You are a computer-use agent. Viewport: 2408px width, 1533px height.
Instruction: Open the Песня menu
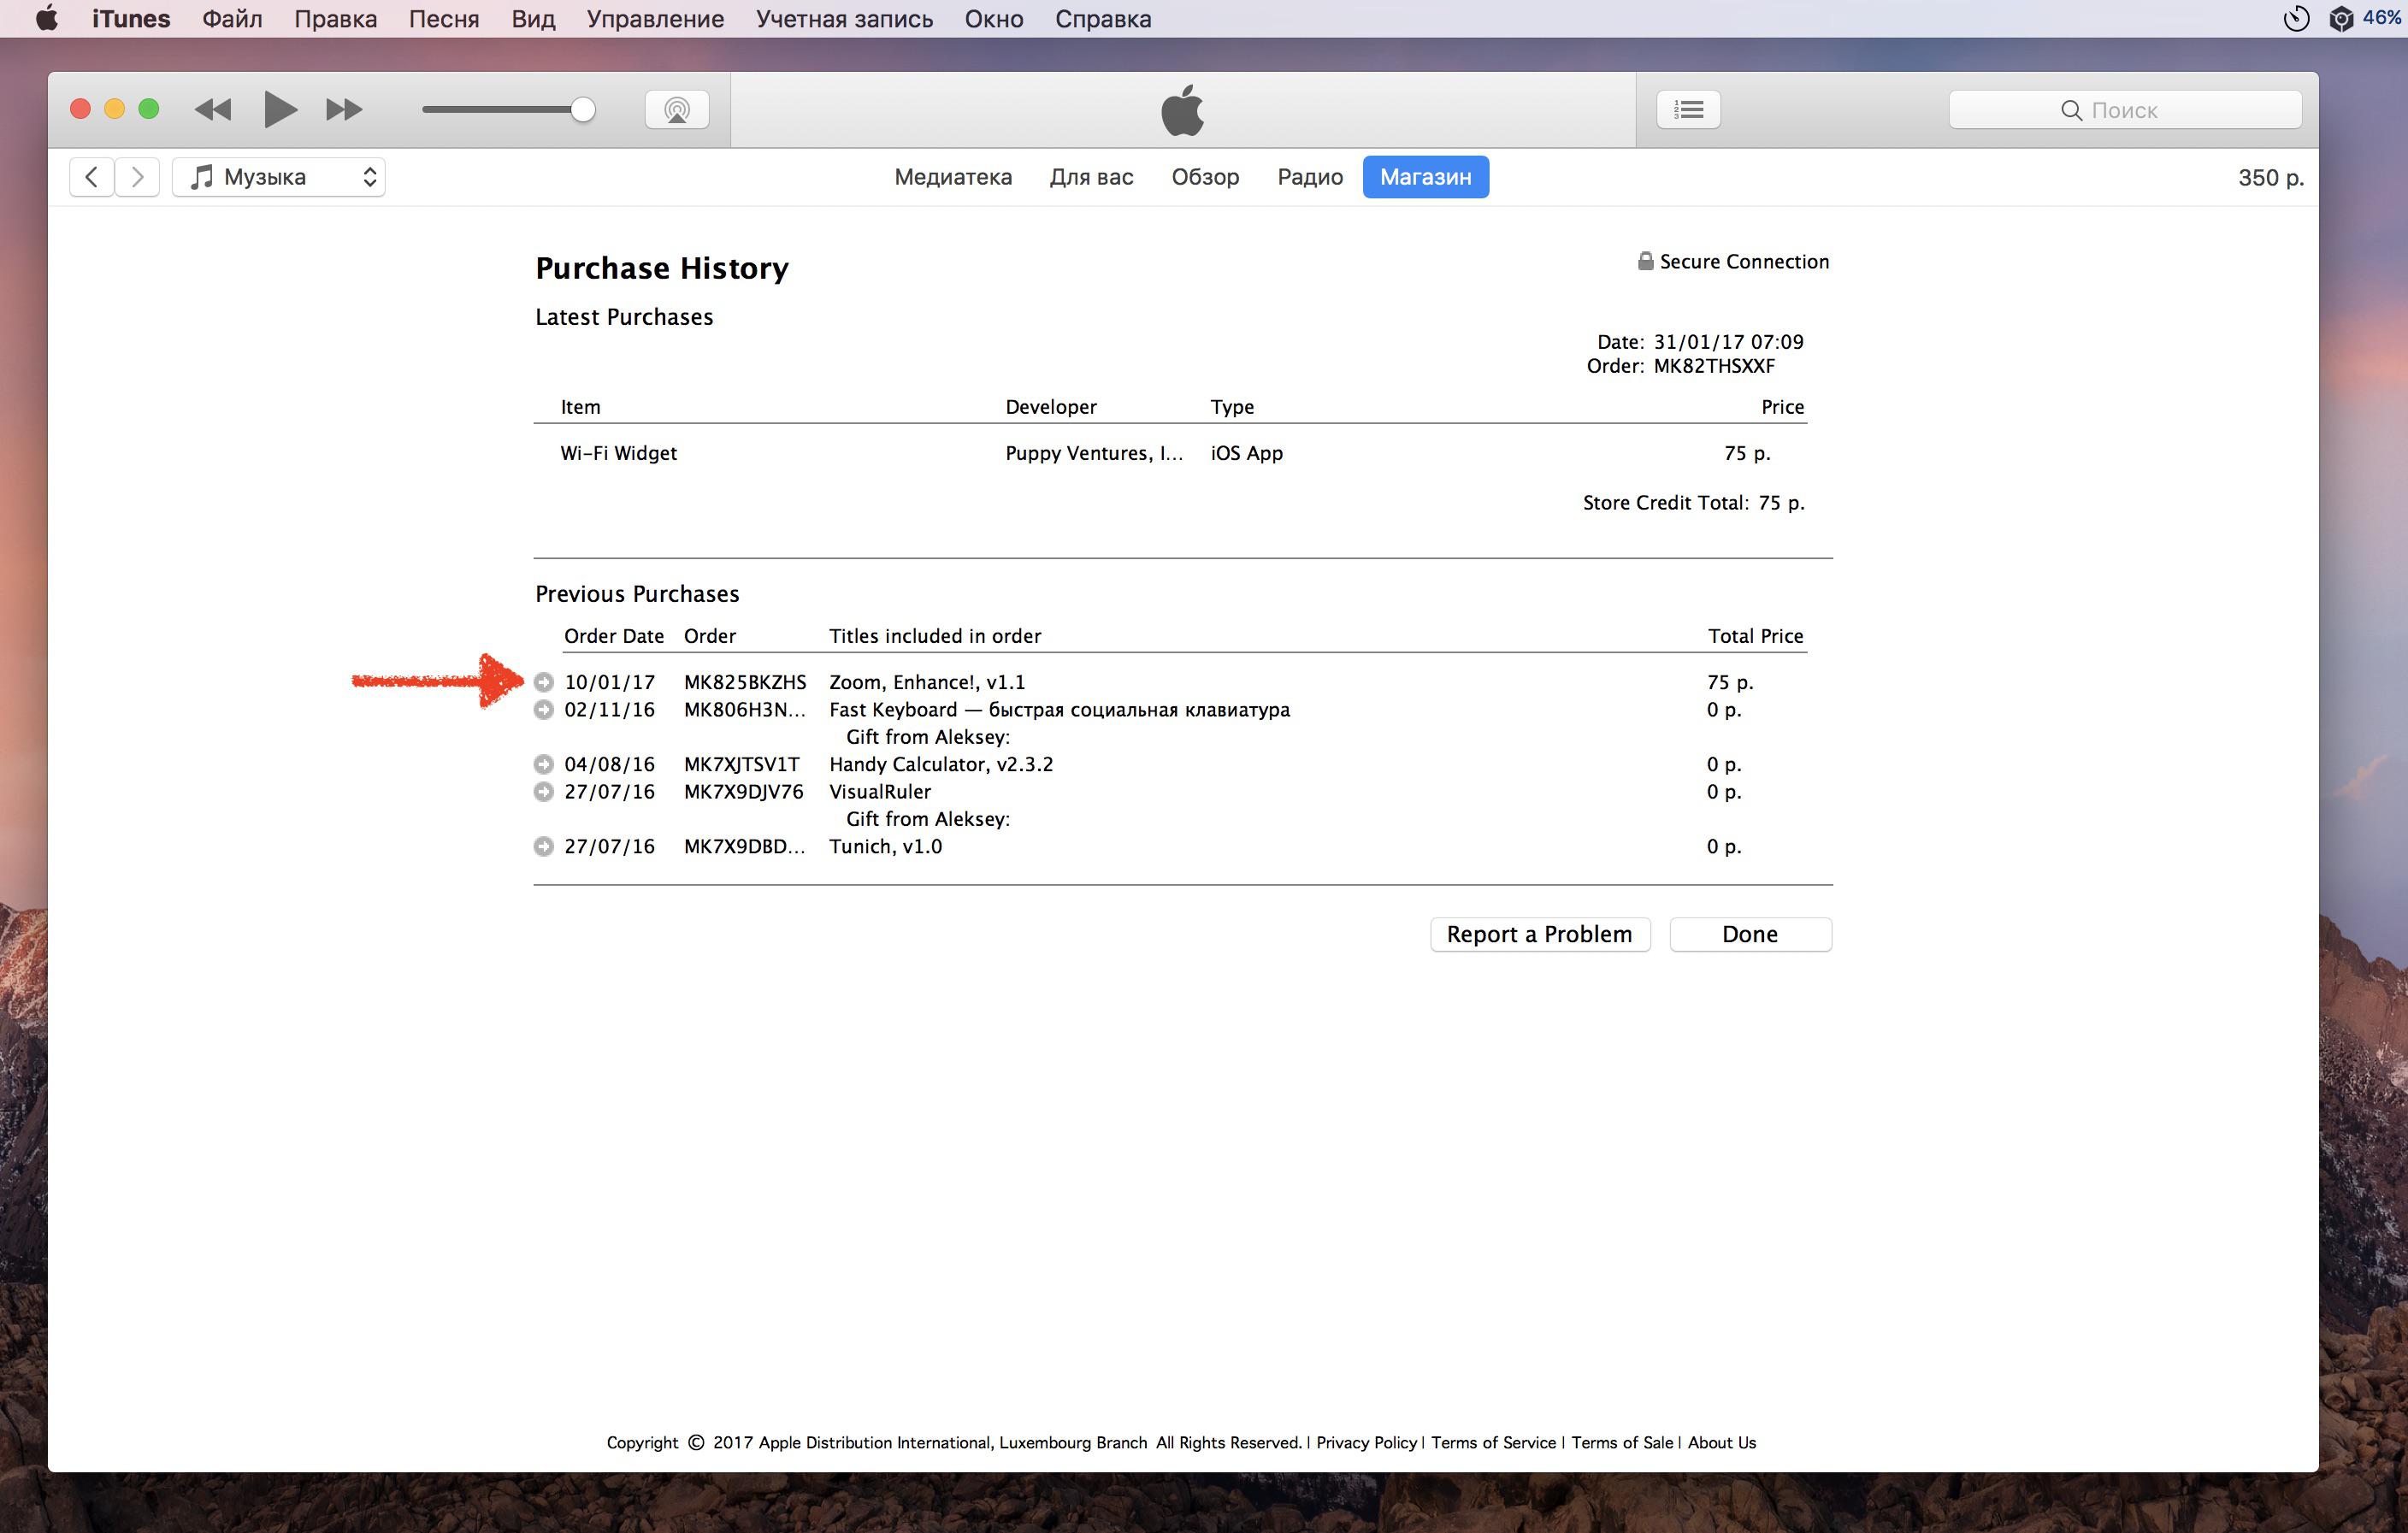pyautogui.click(x=444, y=19)
